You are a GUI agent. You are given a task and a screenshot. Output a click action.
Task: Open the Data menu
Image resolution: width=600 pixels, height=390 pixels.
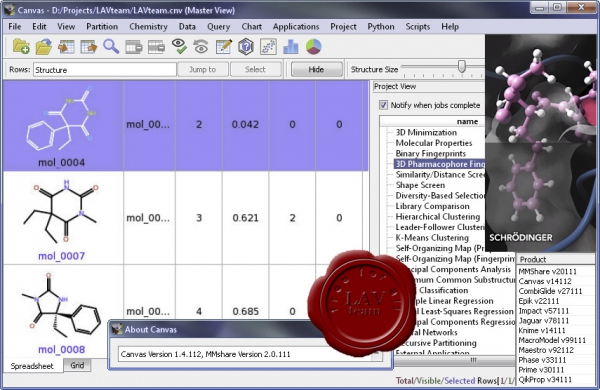click(187, 26)
